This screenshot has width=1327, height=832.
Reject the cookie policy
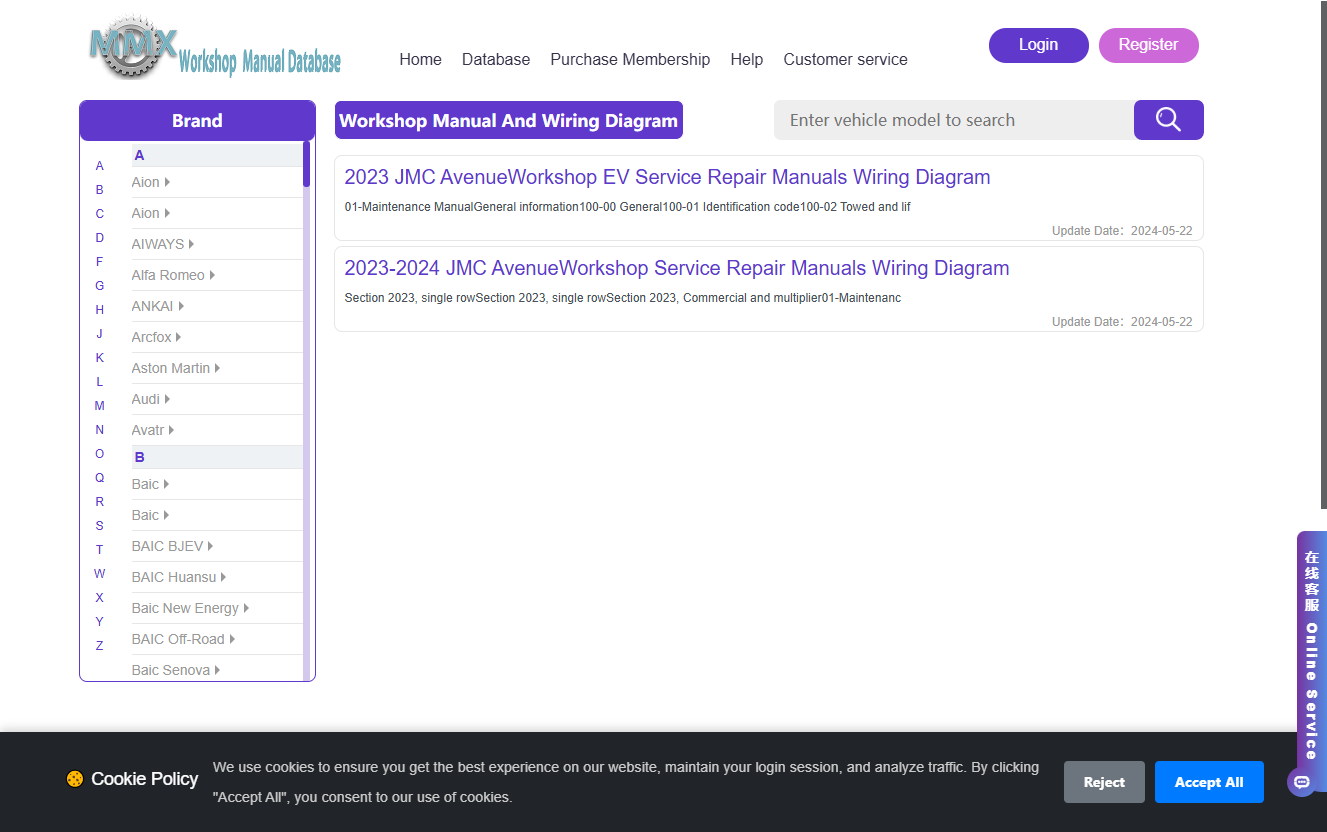coord(1104,782)
